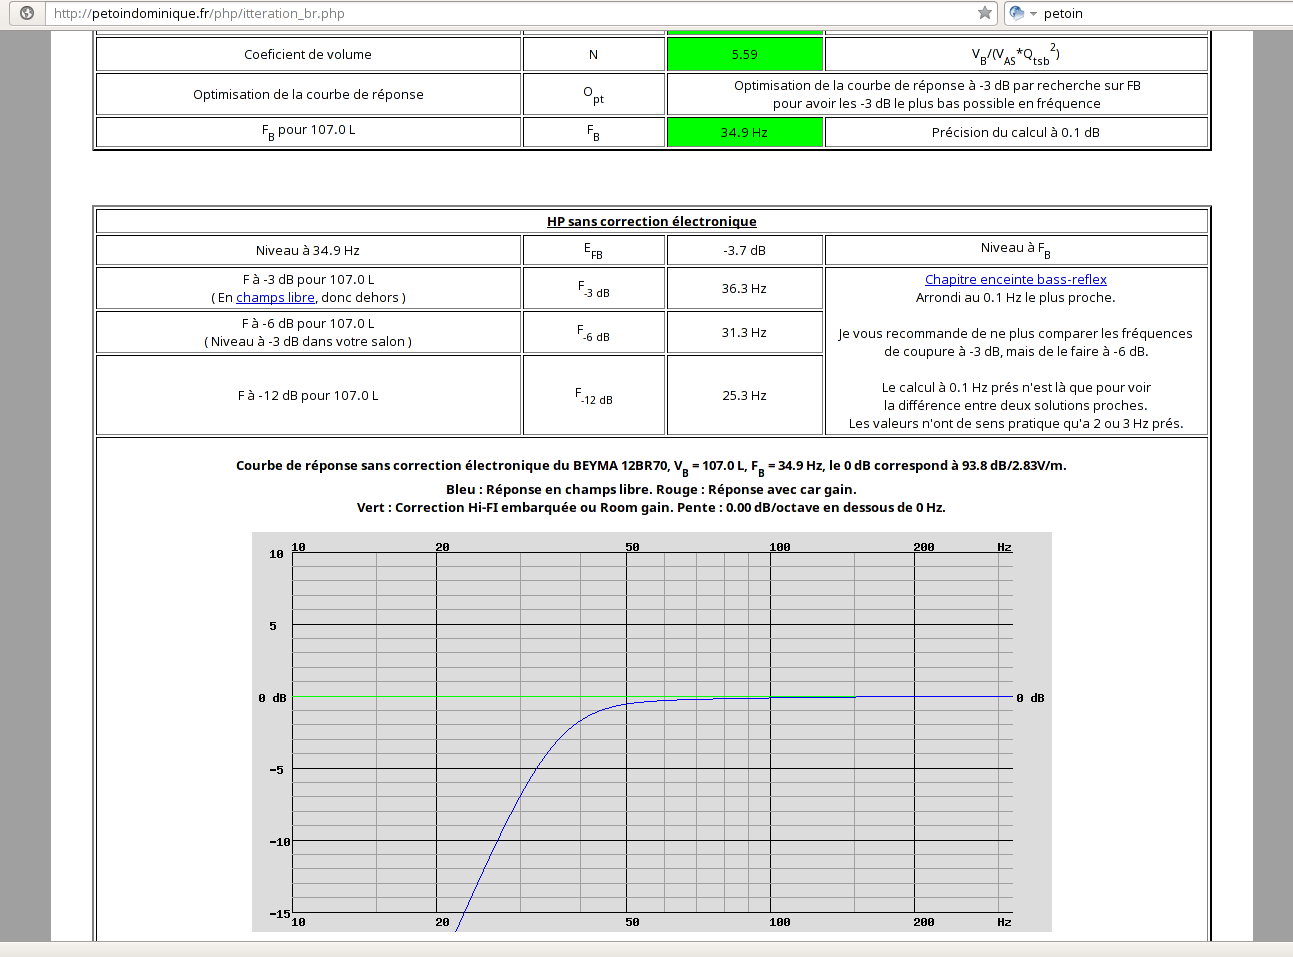Follow the 'champs libre' hyperlink

275,298
